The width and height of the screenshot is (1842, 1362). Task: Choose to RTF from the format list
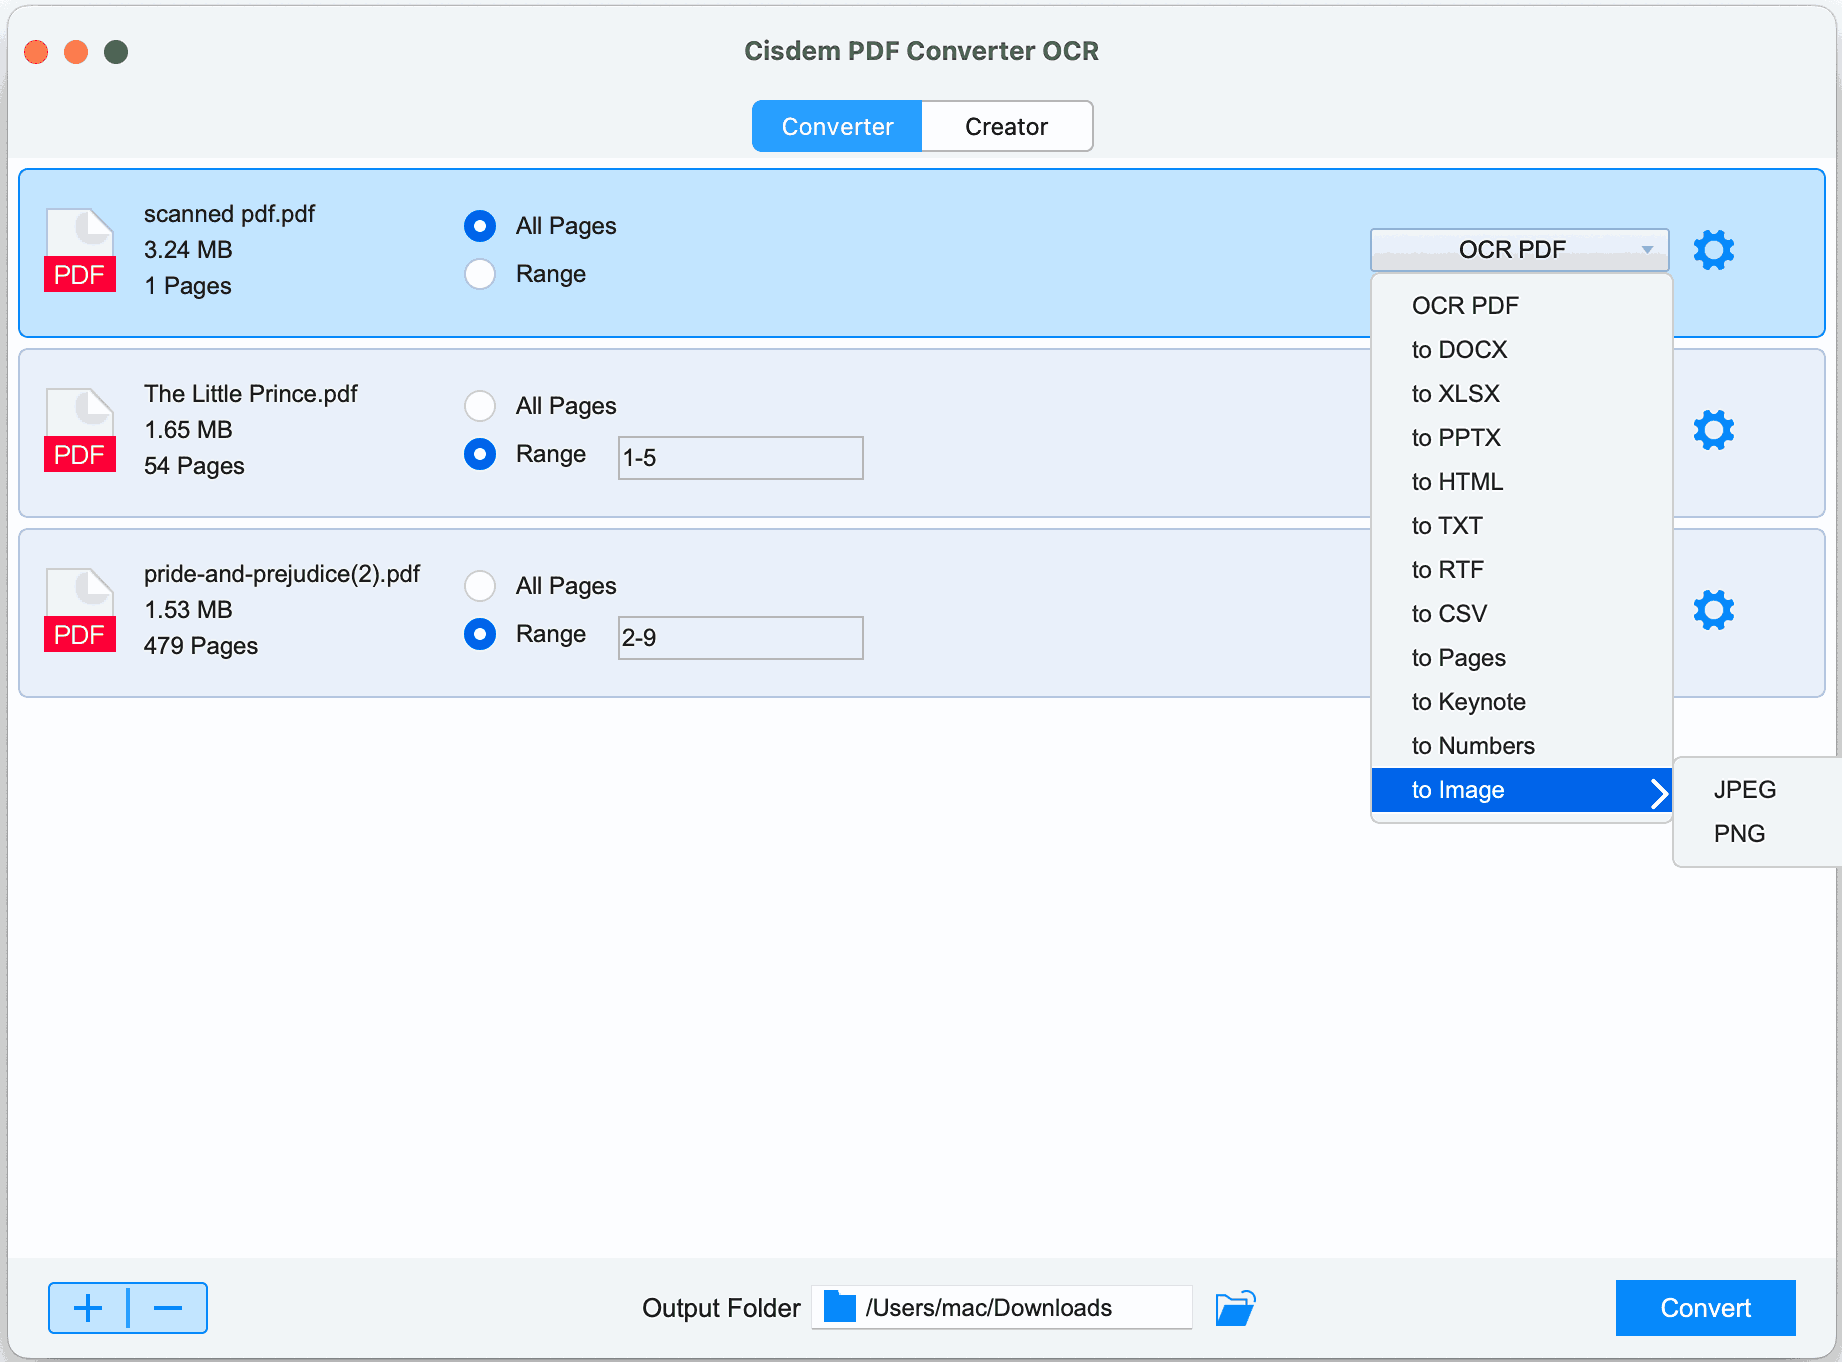click(1521, 570)
